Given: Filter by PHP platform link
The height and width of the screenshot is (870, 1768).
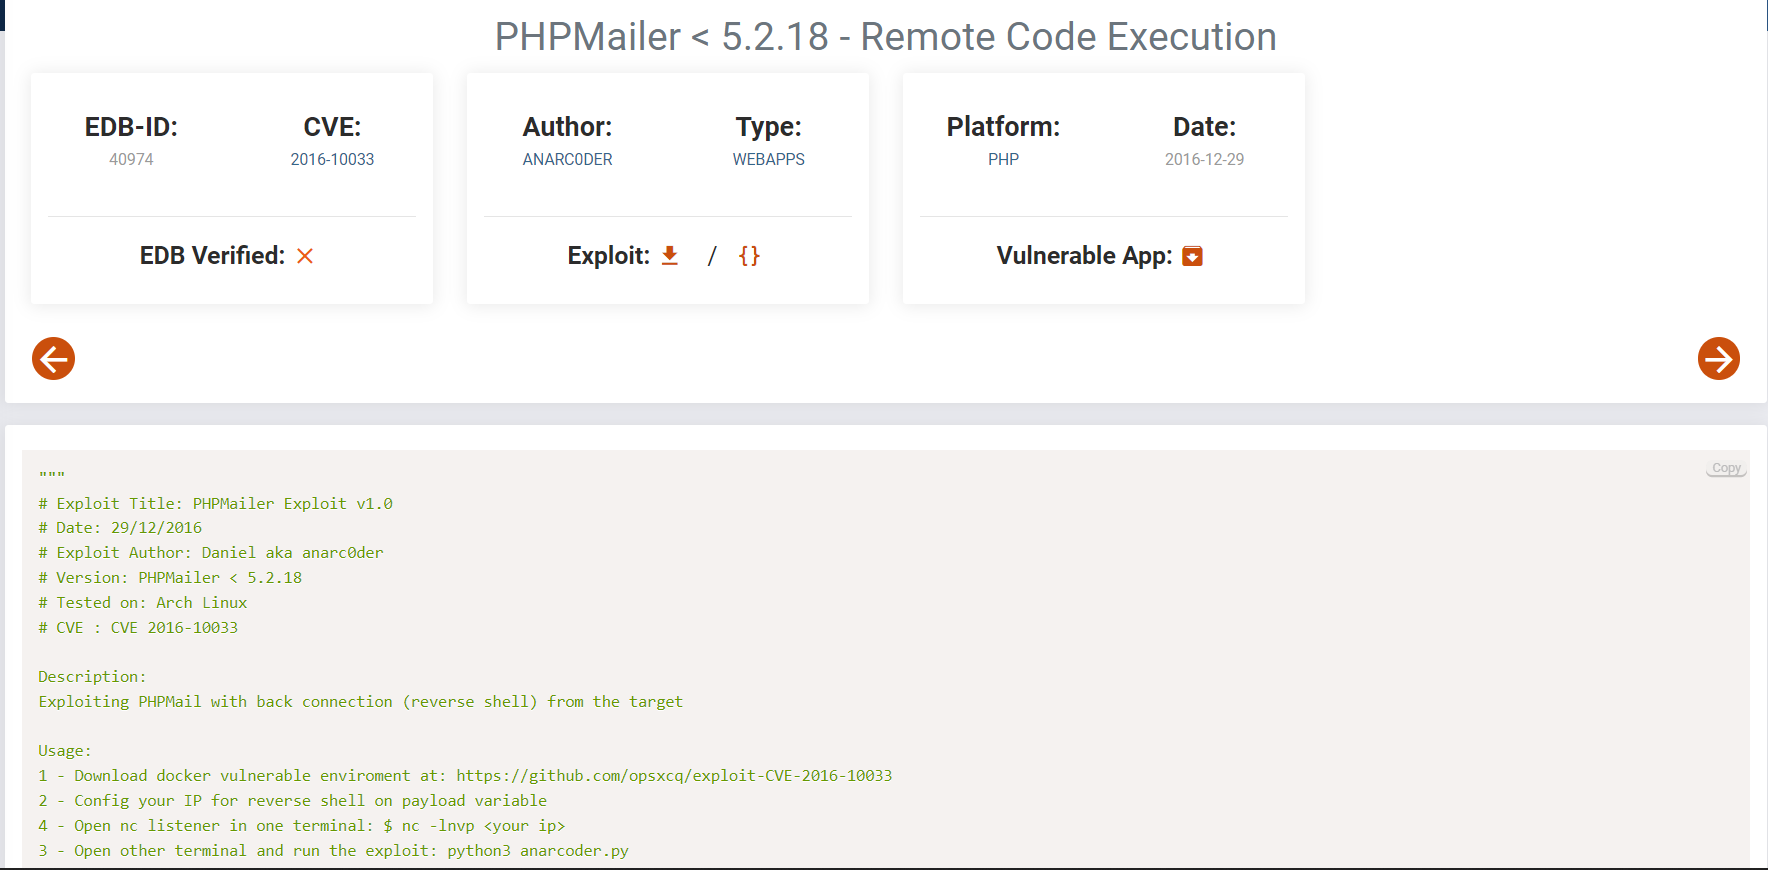Looking at the screenshot, I should click(x=1003, y=159).
